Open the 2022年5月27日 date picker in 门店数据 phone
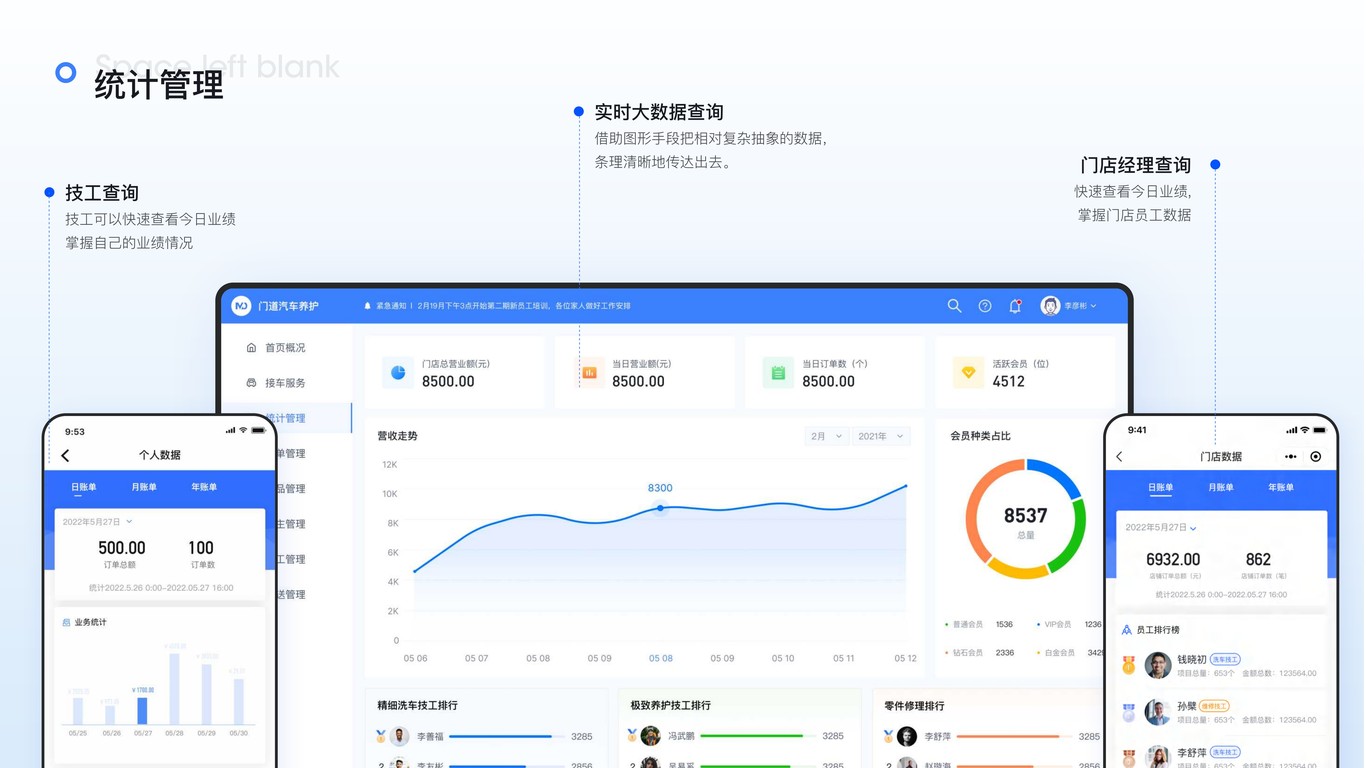 (1161, 528)
